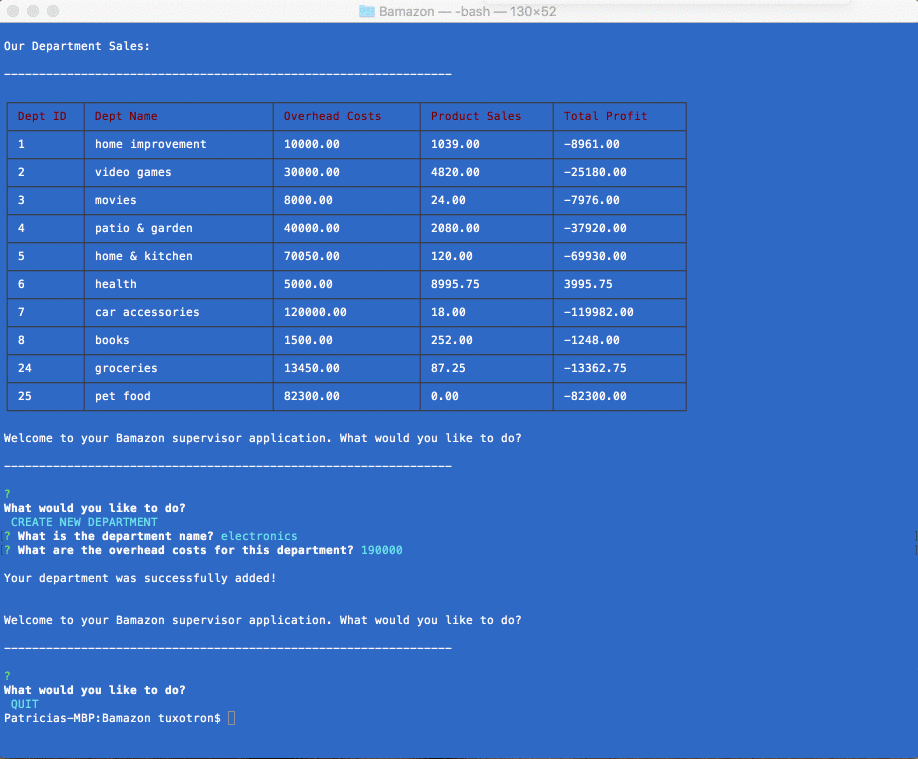Click product sales value 120.00
Screen dimensions: 918x759
(x=451, y=256)
